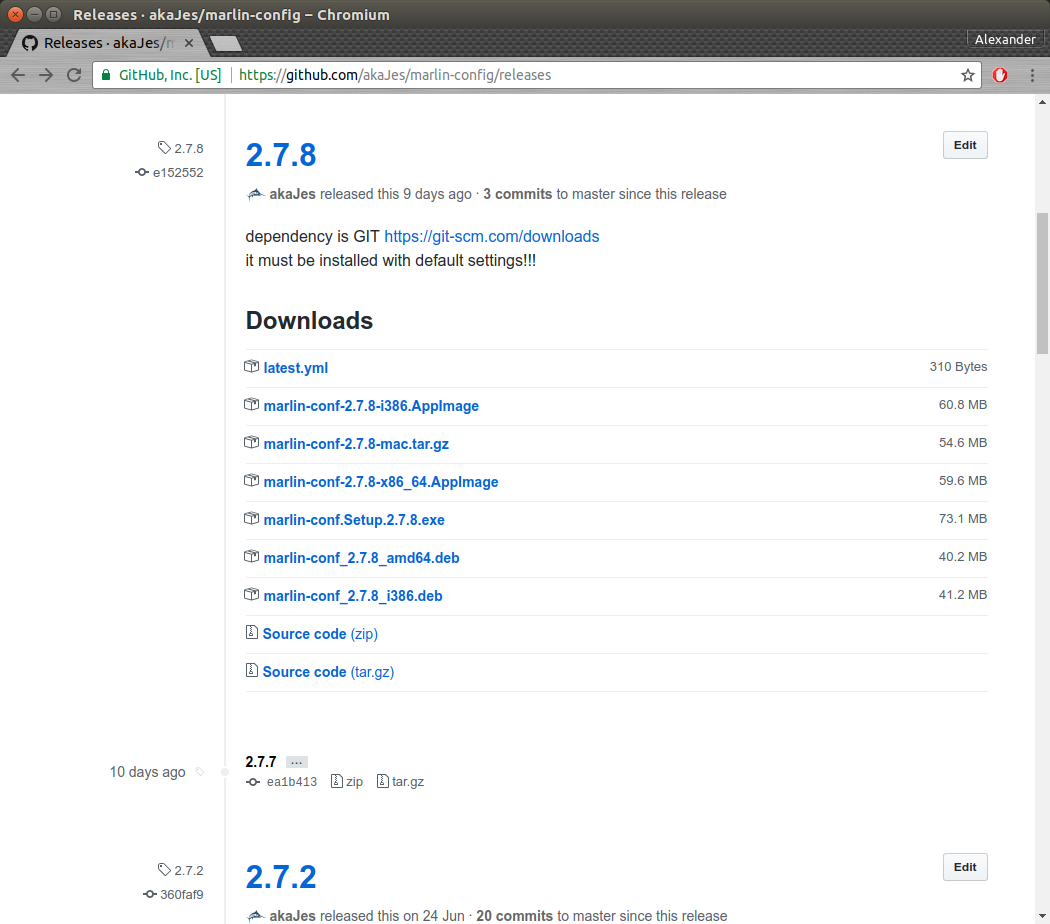Screen dimensions: 1050x924
Task: Click the Edit button for release 2.7.8
Action: tap(964, 145)
